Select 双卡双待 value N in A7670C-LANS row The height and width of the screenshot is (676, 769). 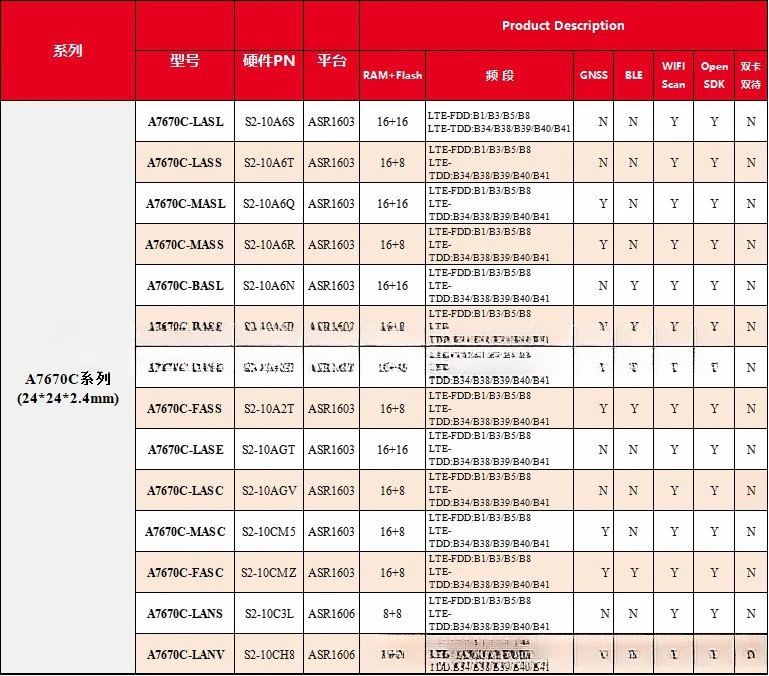(751, 613)
